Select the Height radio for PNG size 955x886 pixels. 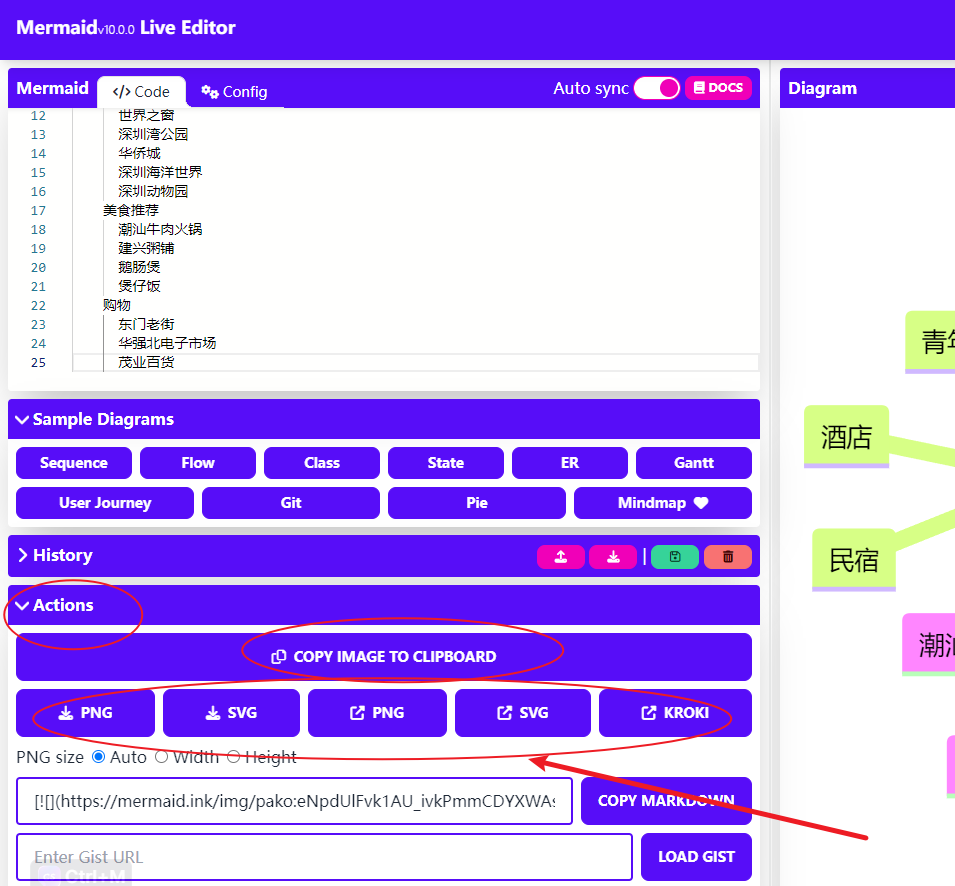click(233, 757)
